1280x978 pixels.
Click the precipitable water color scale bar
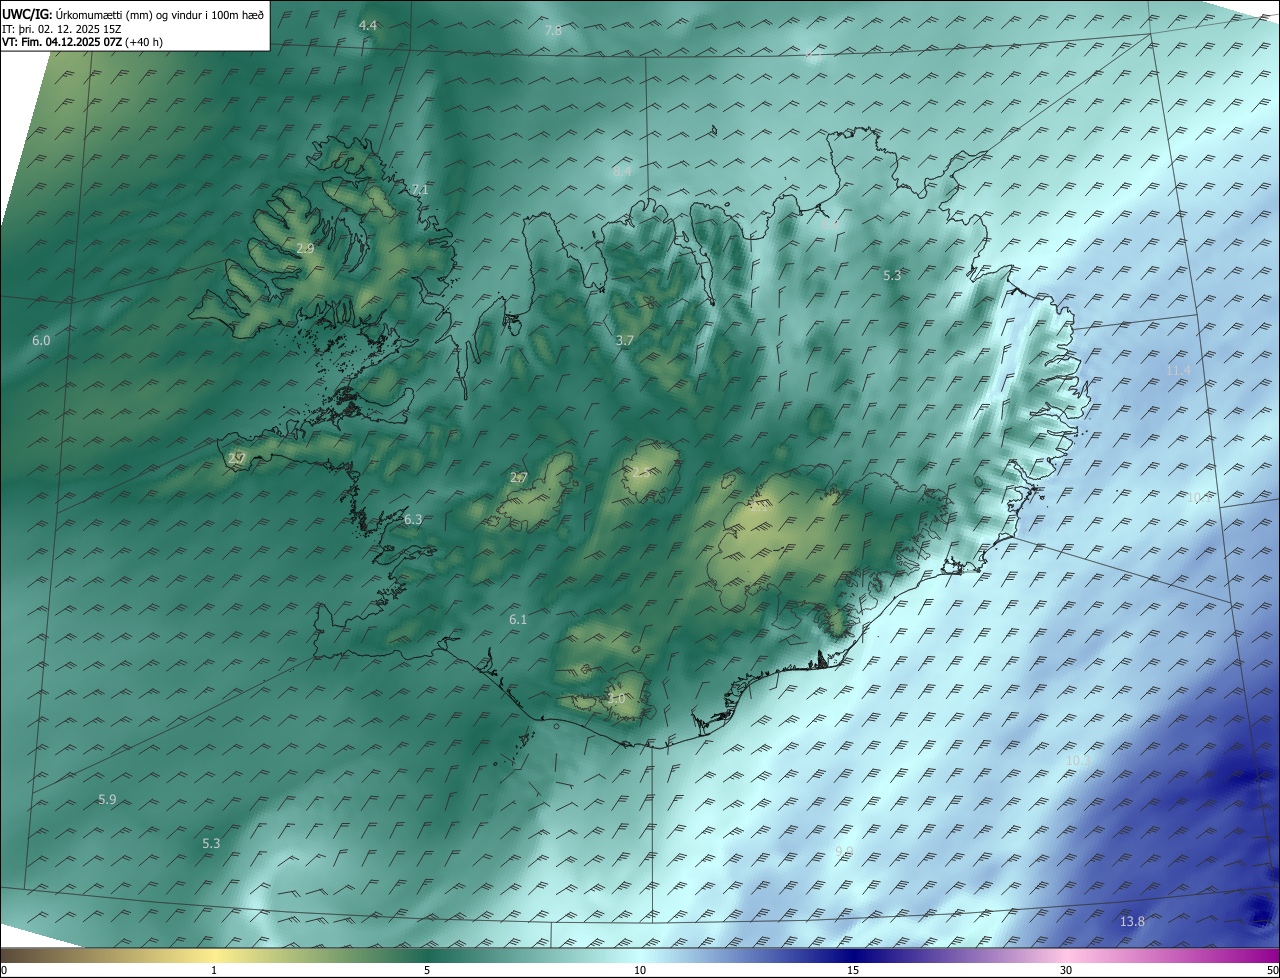click(640, 955)
